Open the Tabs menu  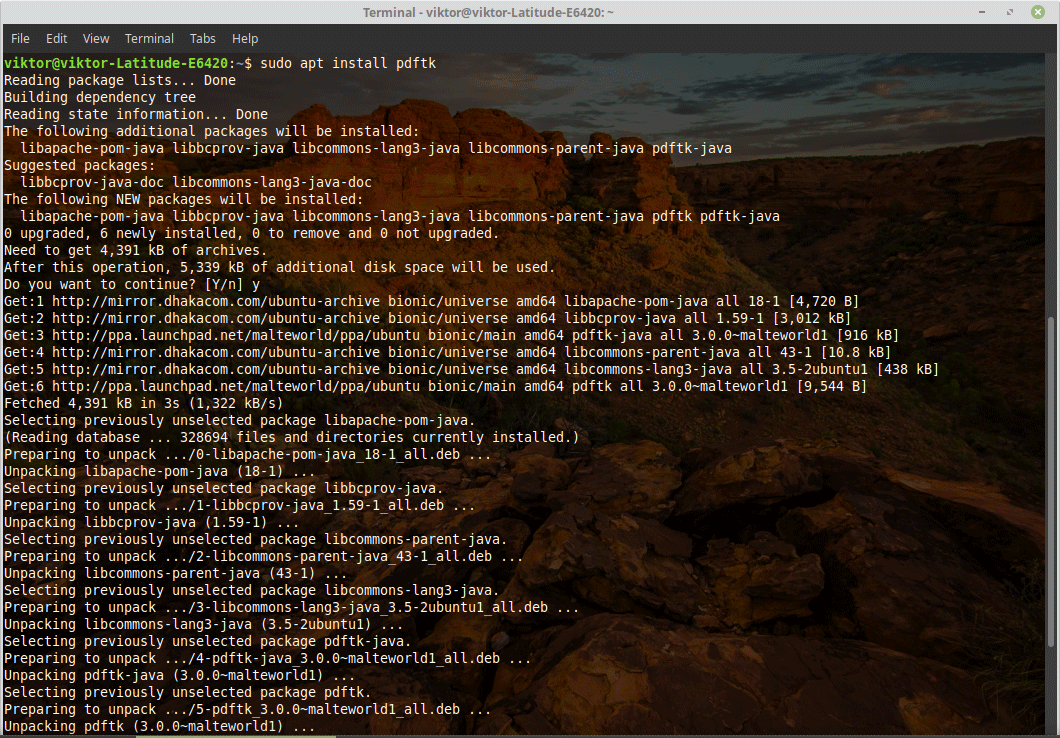pyautogui.click(x=203, y=39)
